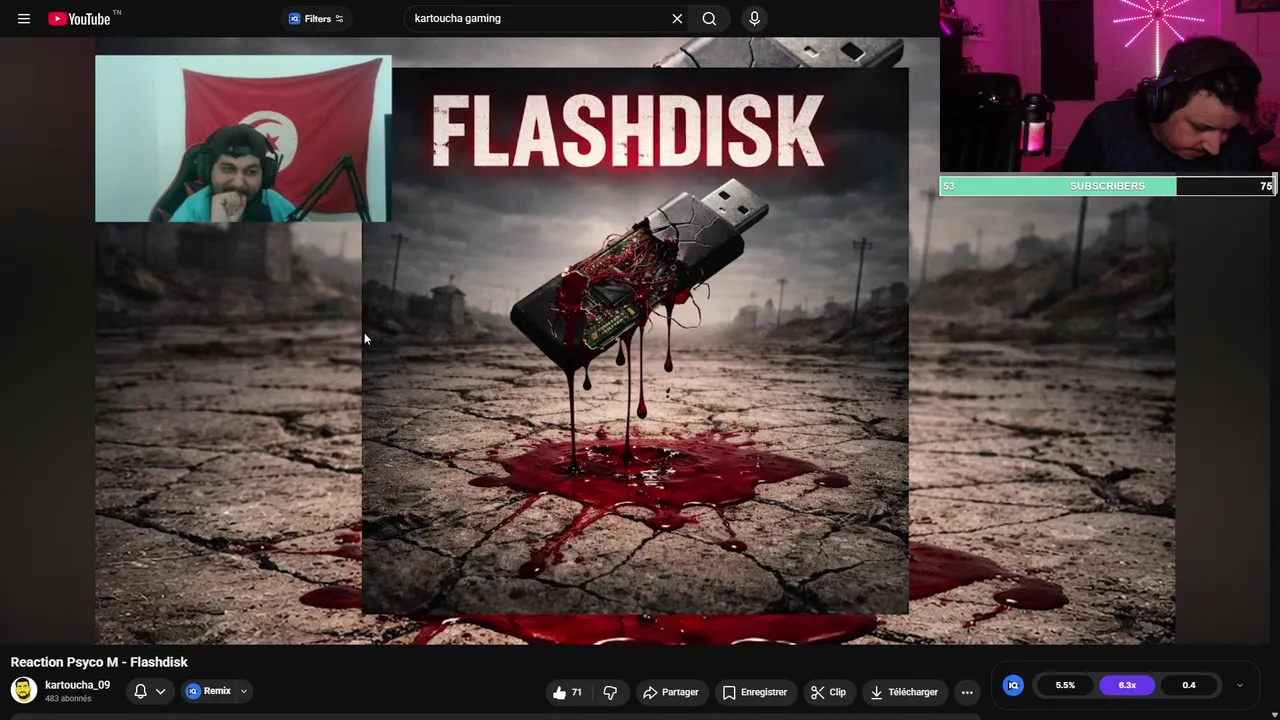Start voice search with the microphone icon
Screen dimensions: 1280x720
click(754, 19)
